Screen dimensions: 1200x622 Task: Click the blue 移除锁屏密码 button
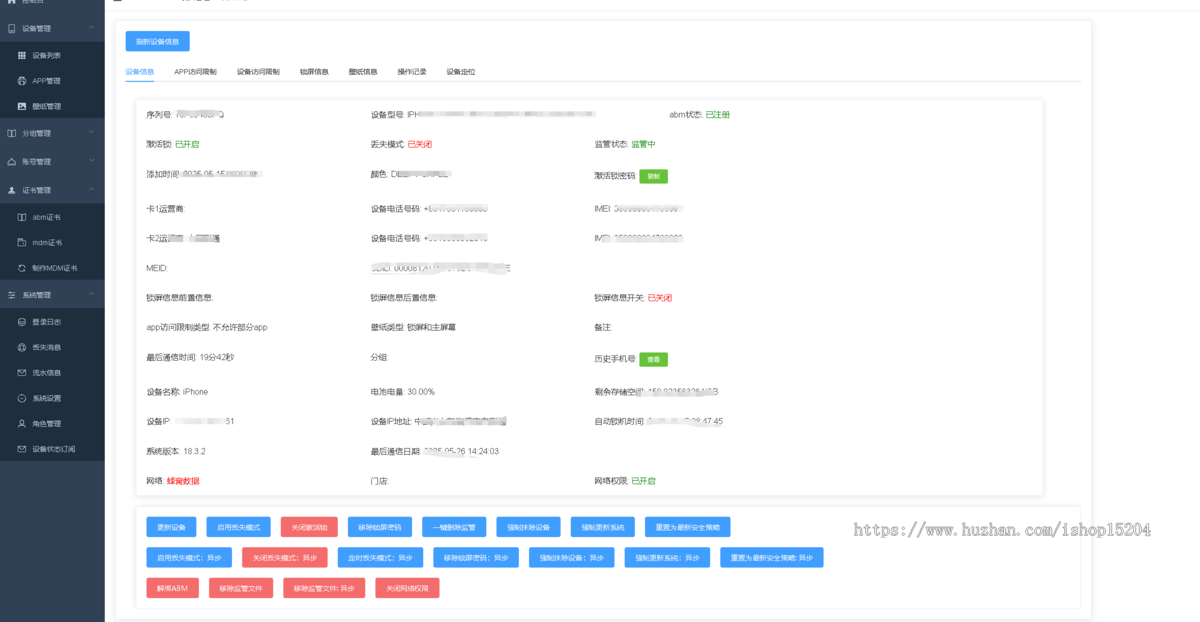(381, 527)
